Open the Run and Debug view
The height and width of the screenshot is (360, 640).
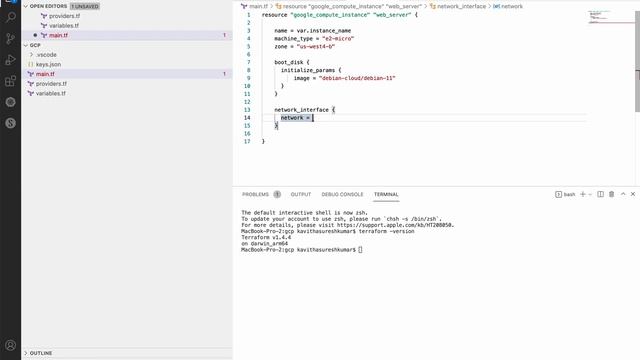click(11, 60)
